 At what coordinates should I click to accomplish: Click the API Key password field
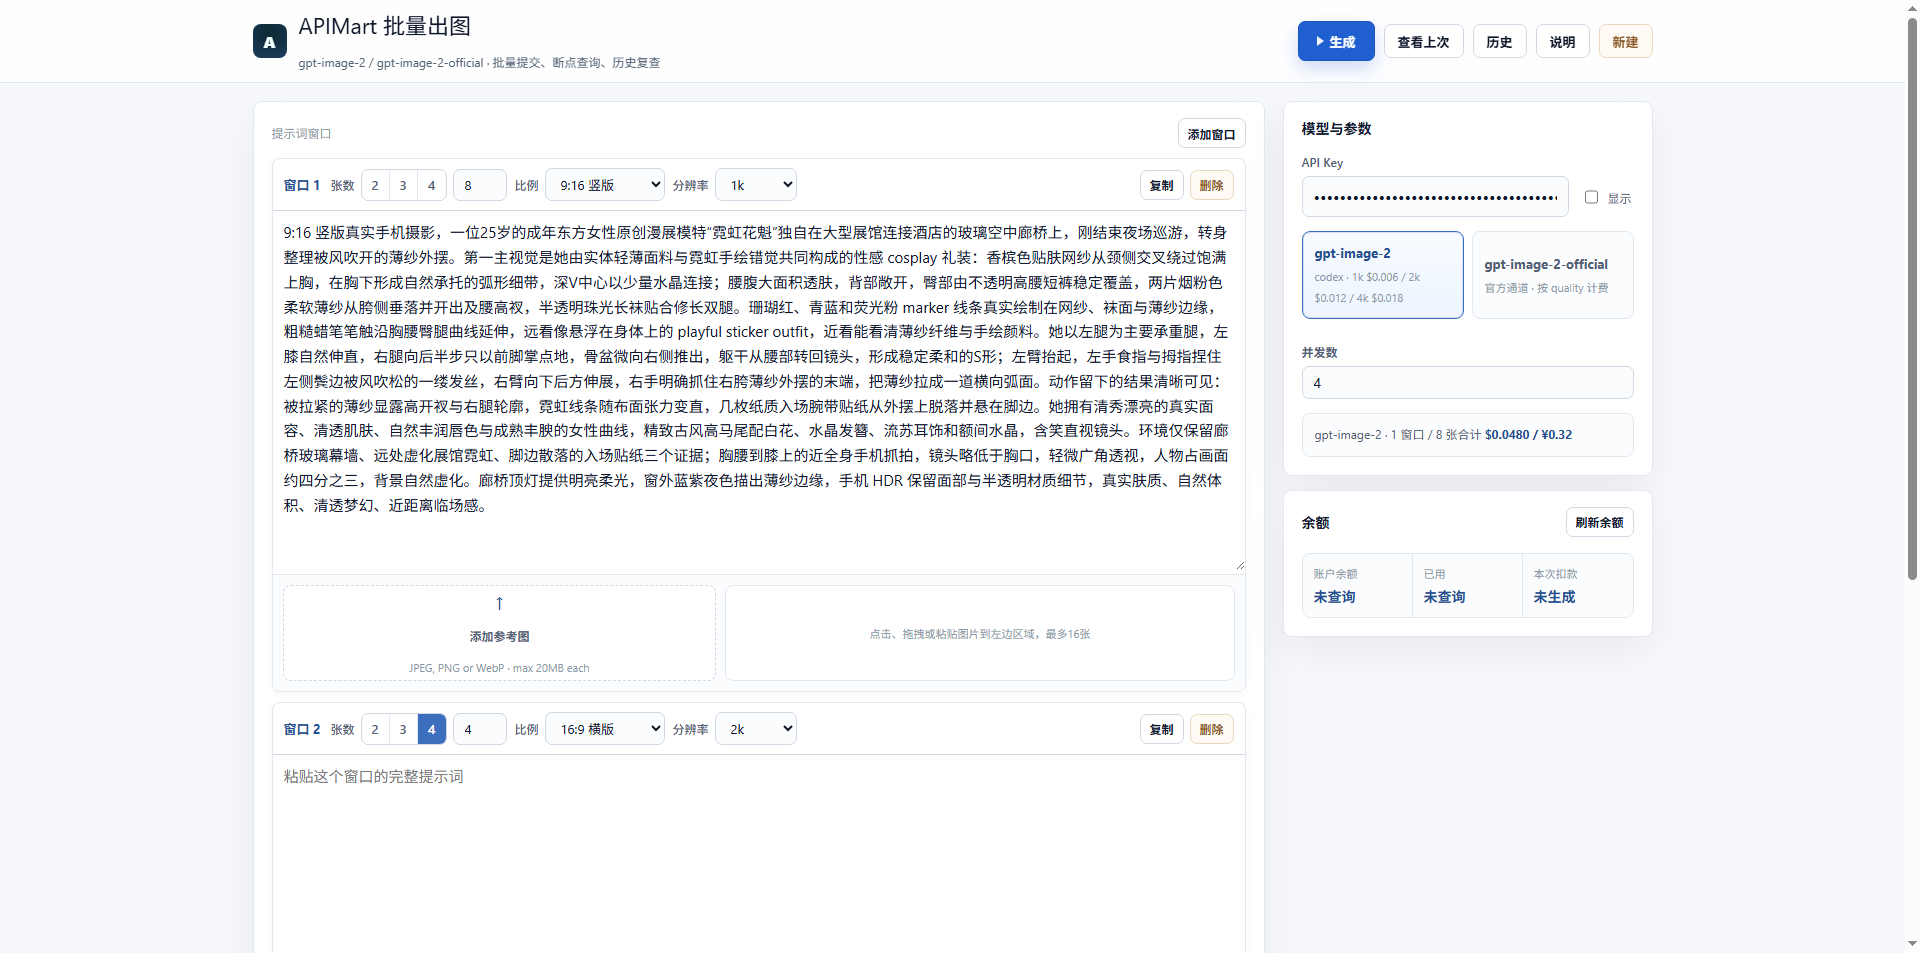(x=1435, y=197)
